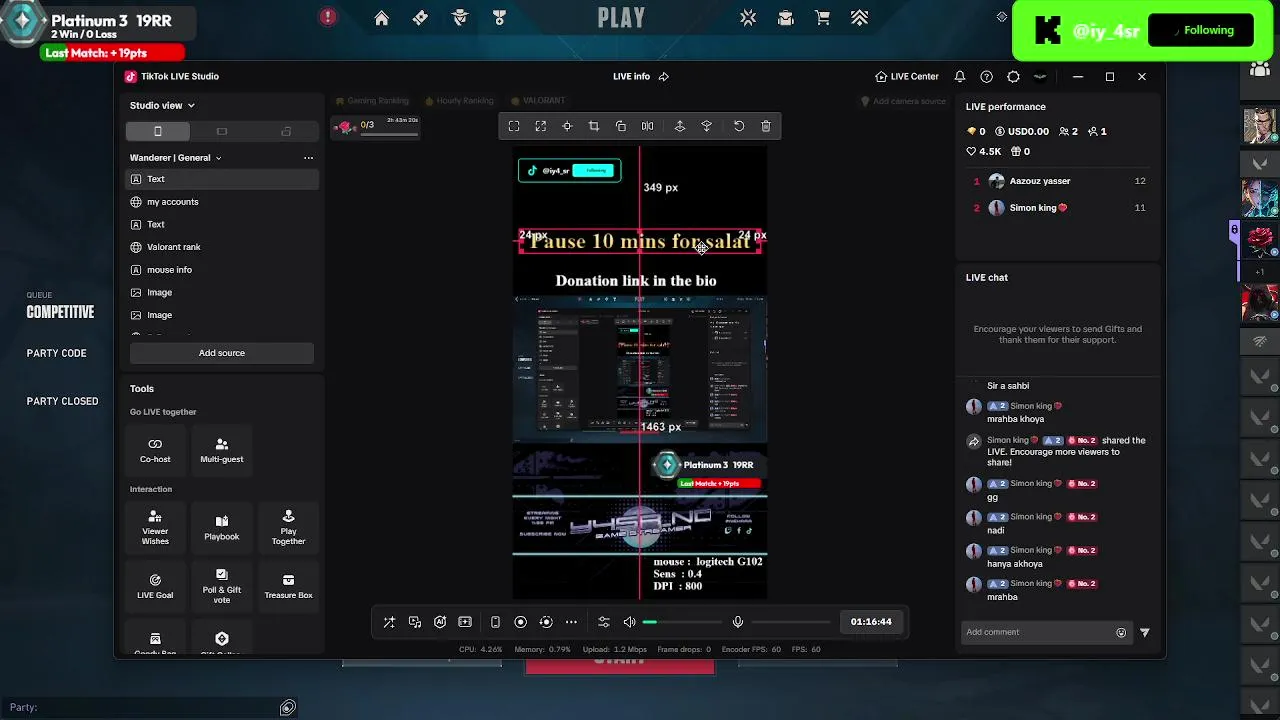Screen dimensions: 1280x720
Task: Switch to landscape layout mode button
Action: pyautogui.click(x=222, y=131)
